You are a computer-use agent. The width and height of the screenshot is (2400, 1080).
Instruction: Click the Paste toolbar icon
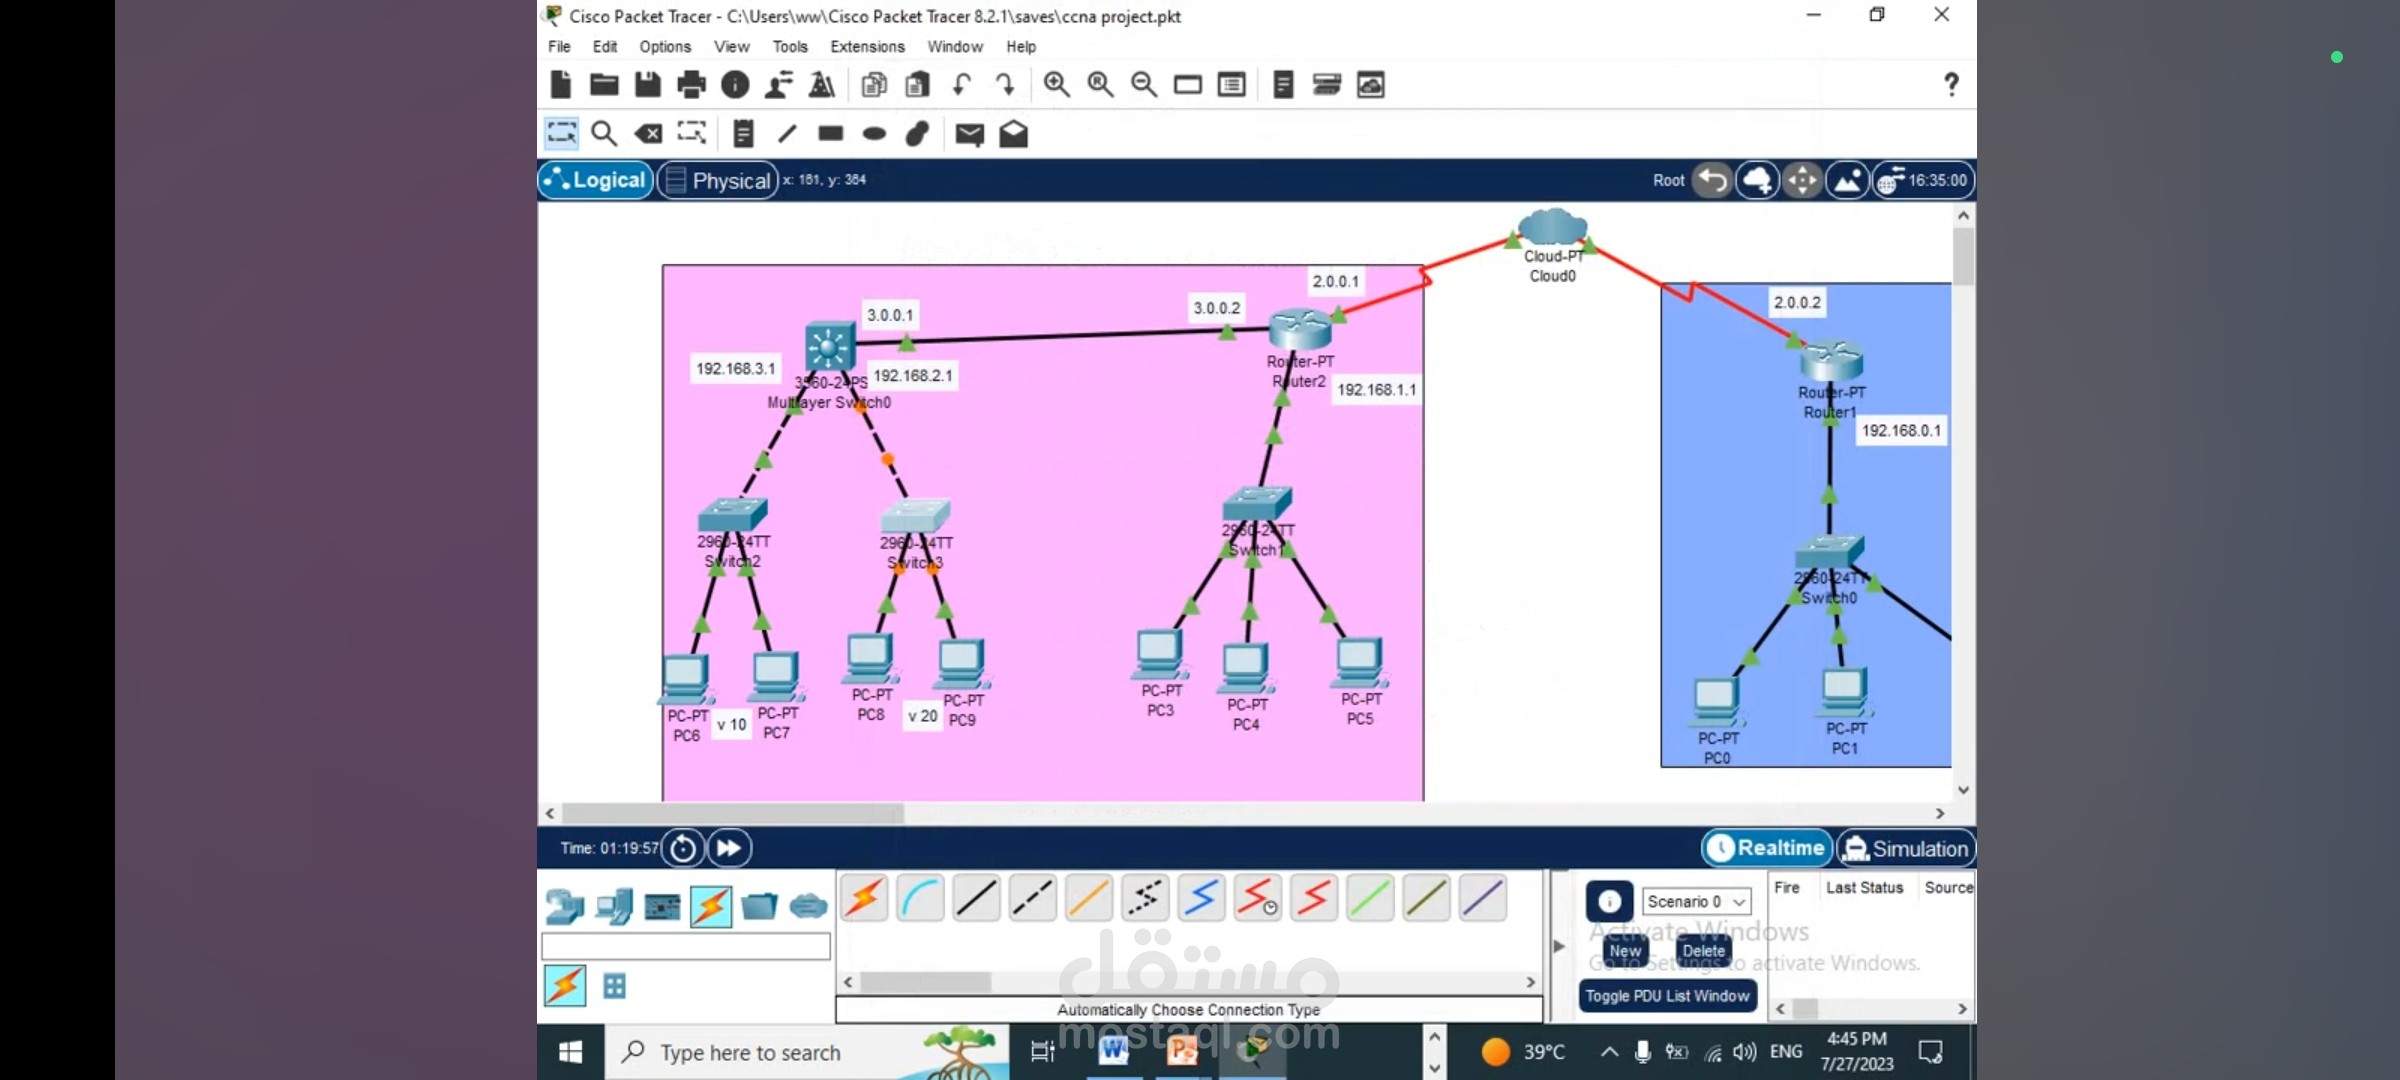coord(917,85)
